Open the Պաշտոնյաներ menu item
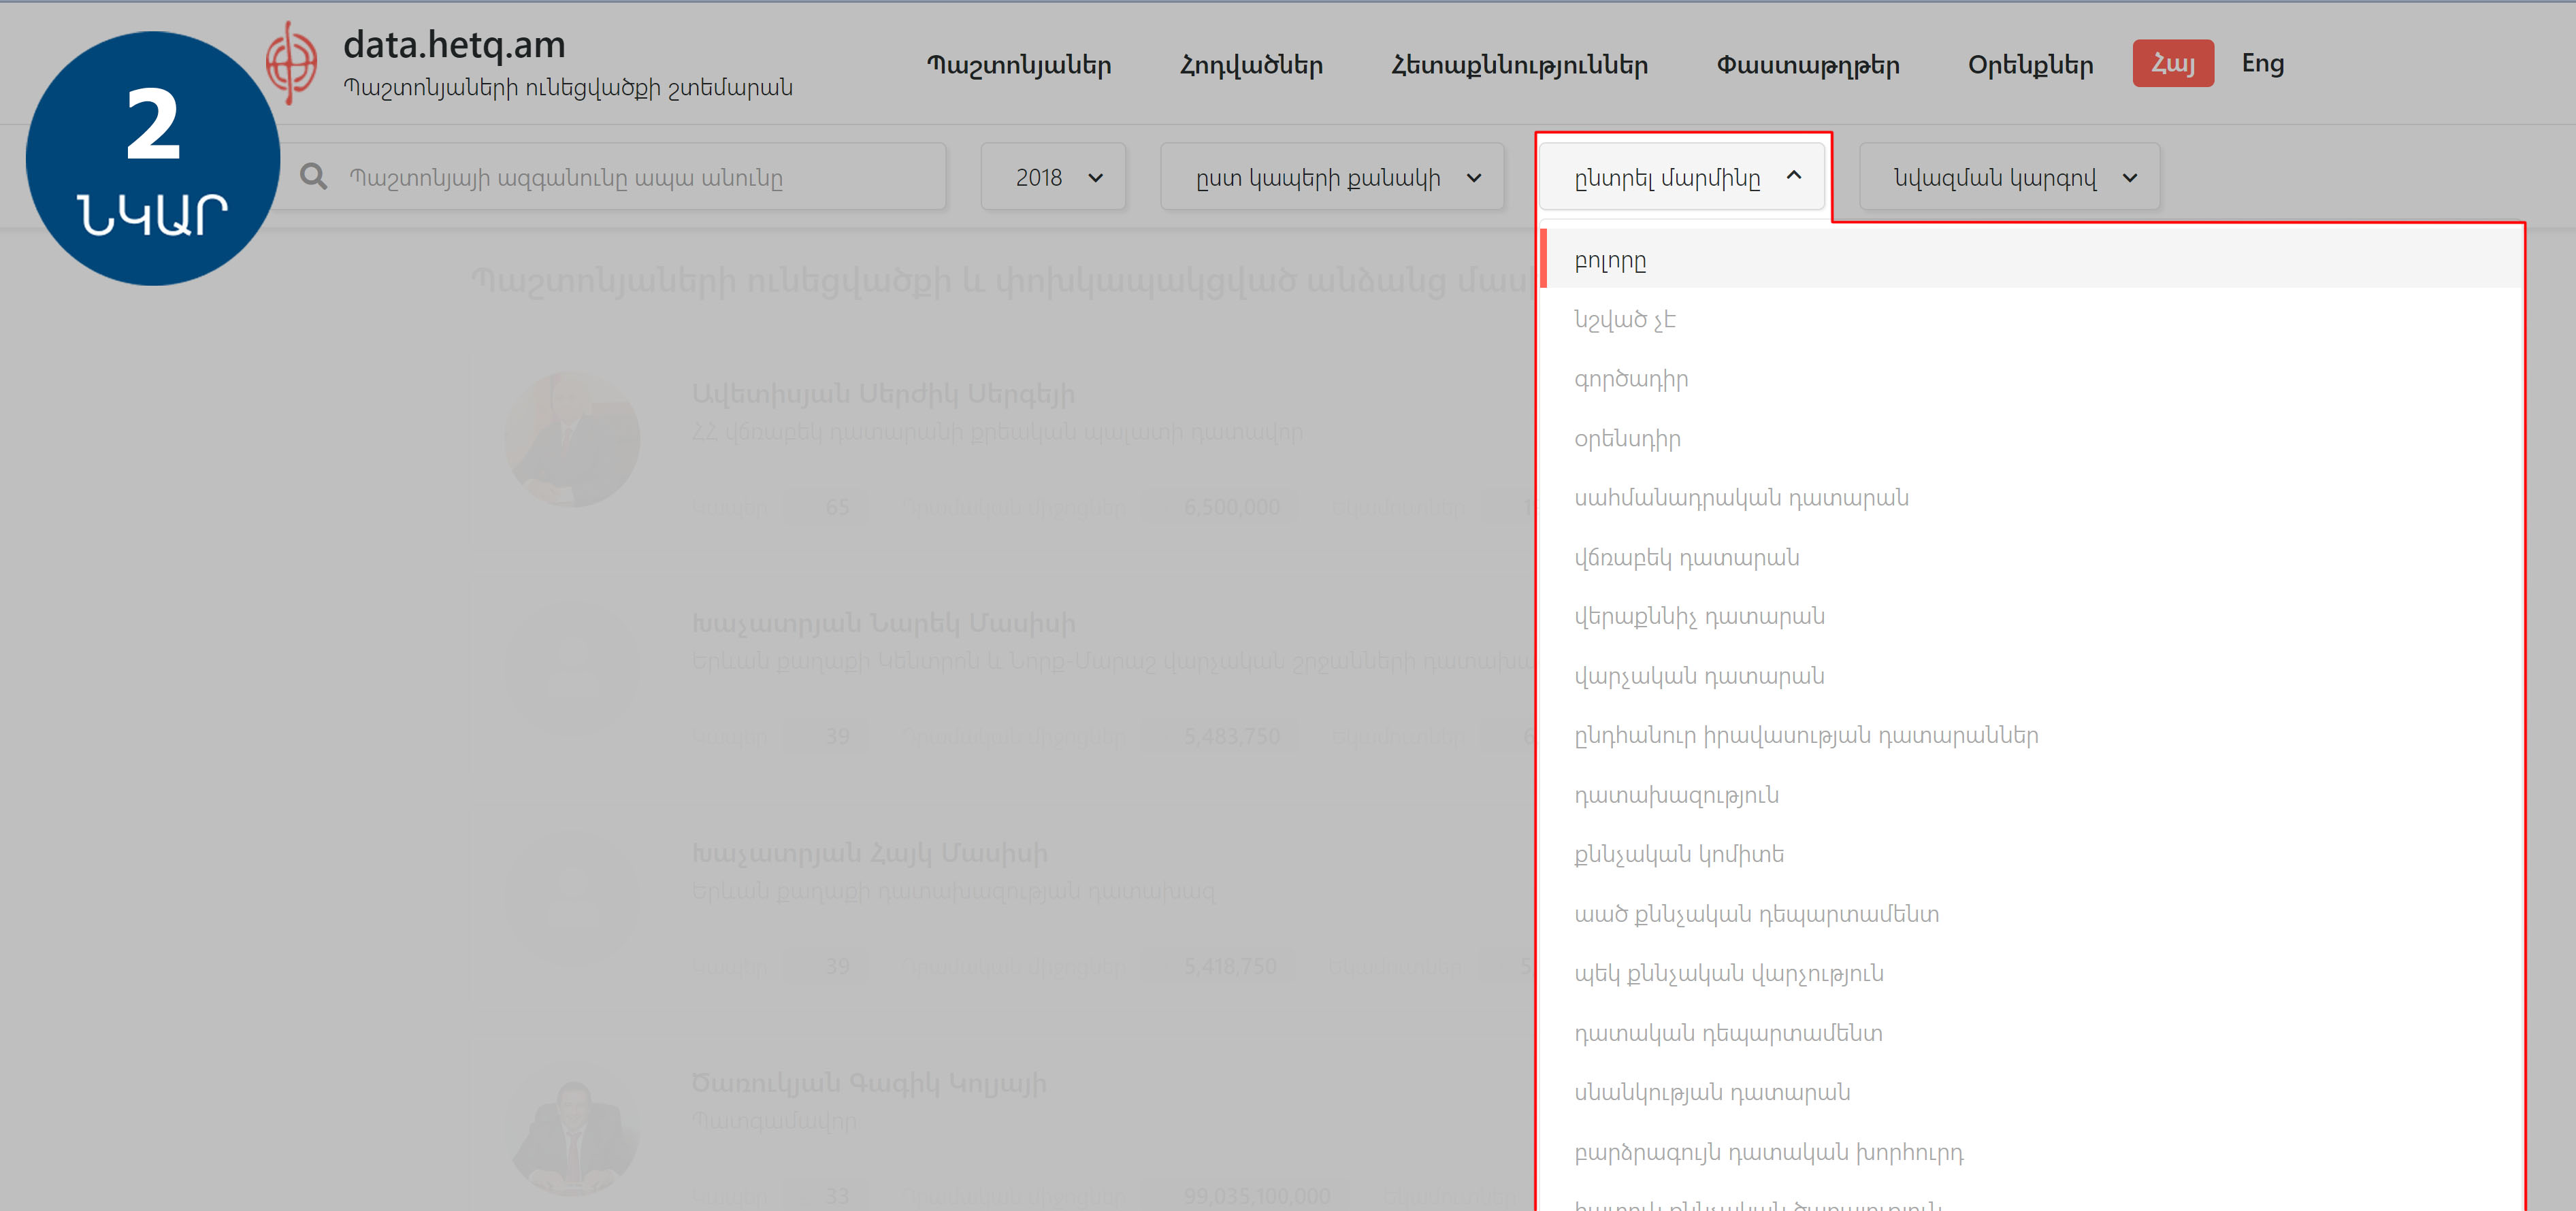 [1019, 65]
